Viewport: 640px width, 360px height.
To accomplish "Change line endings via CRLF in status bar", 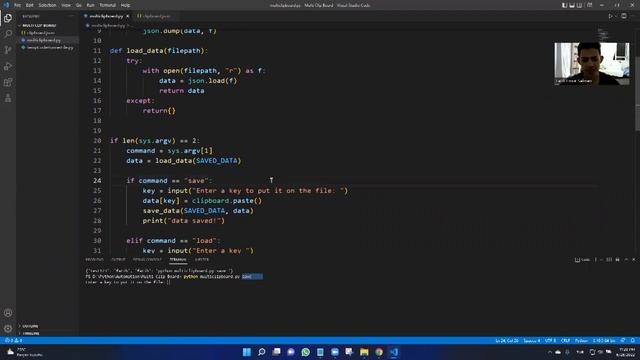I will [565, 340].
